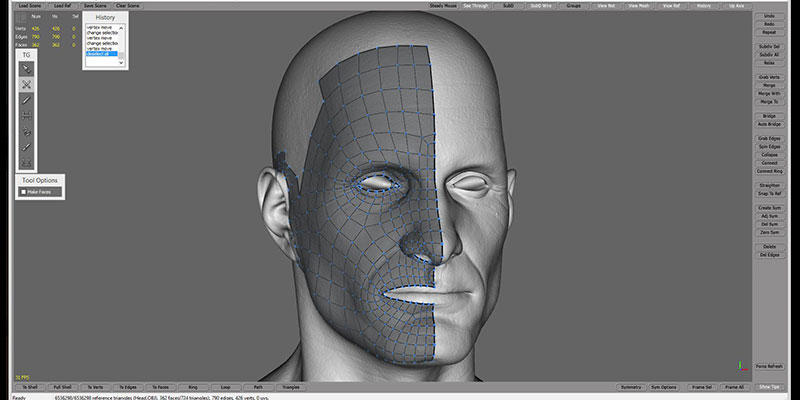800x400 pixels.
Task: Select the Simple Edit arrow tool in TG panel
Action: (27, 68)
